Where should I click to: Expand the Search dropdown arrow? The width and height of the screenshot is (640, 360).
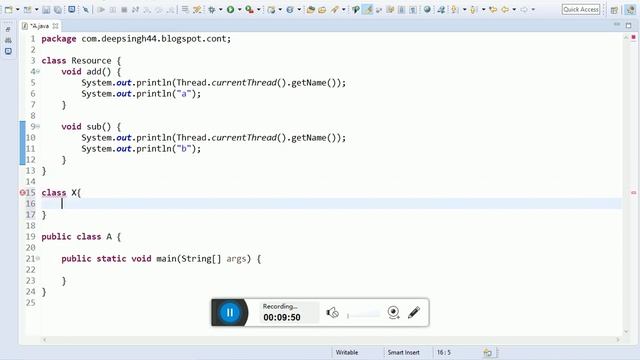pyautogui.click(x=344, y=9)
